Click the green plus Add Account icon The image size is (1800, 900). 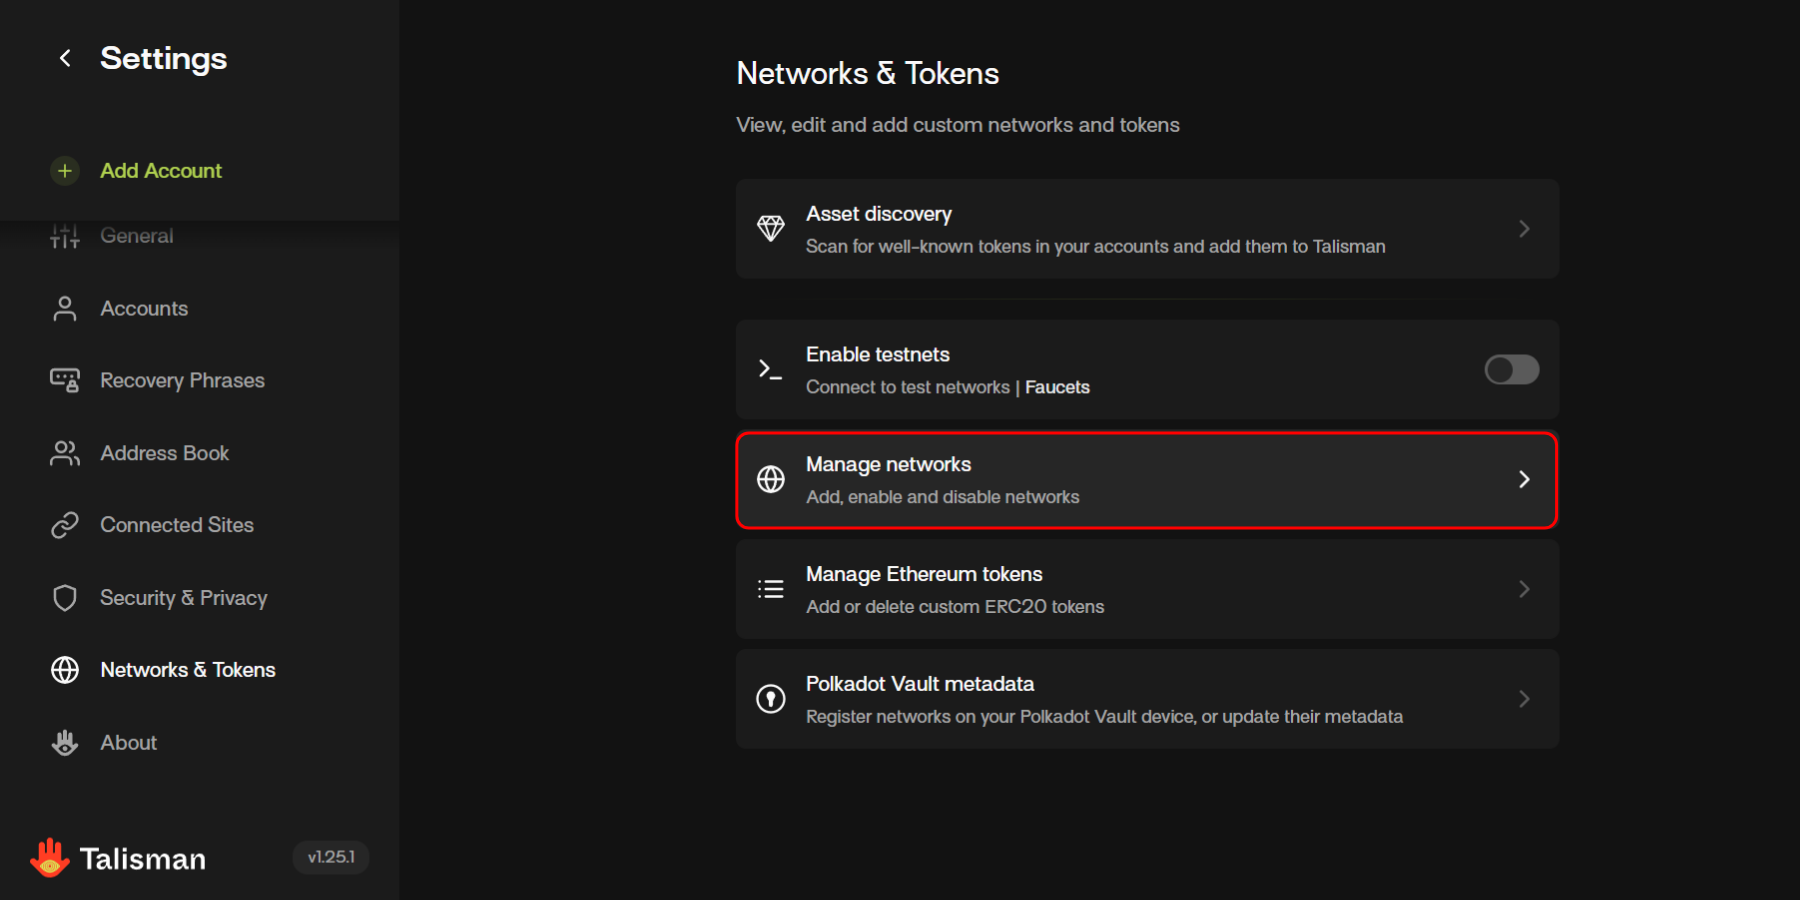pyautogui.click(x=65, y=171)
